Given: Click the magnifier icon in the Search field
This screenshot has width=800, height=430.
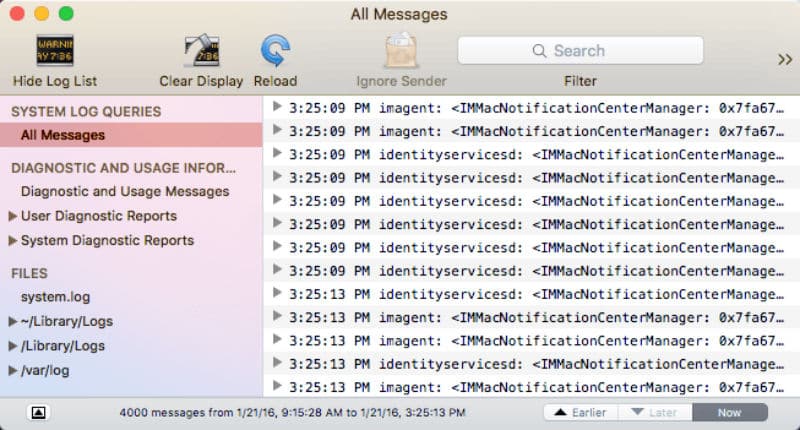Looking at the screenshot, I should (x=539, y=51).
